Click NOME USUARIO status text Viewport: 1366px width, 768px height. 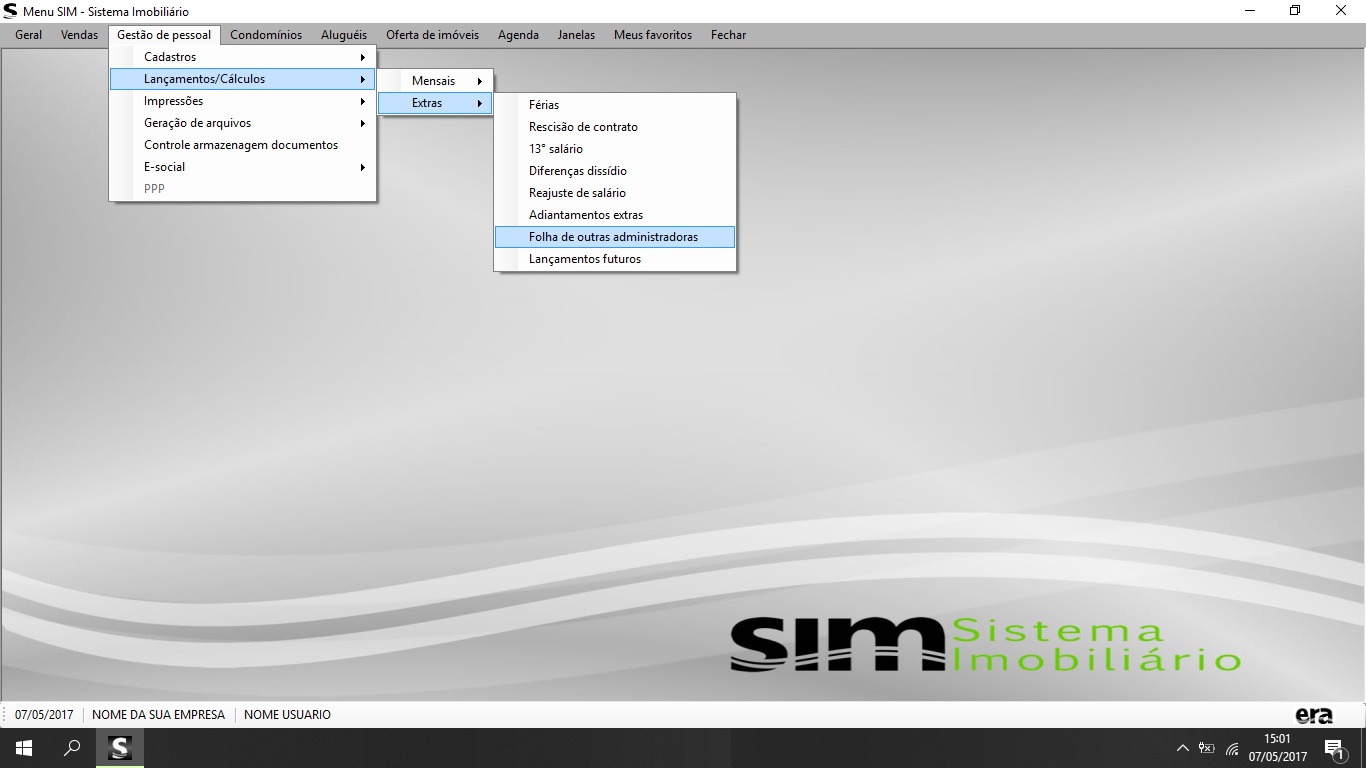click(x=287, y=715)
